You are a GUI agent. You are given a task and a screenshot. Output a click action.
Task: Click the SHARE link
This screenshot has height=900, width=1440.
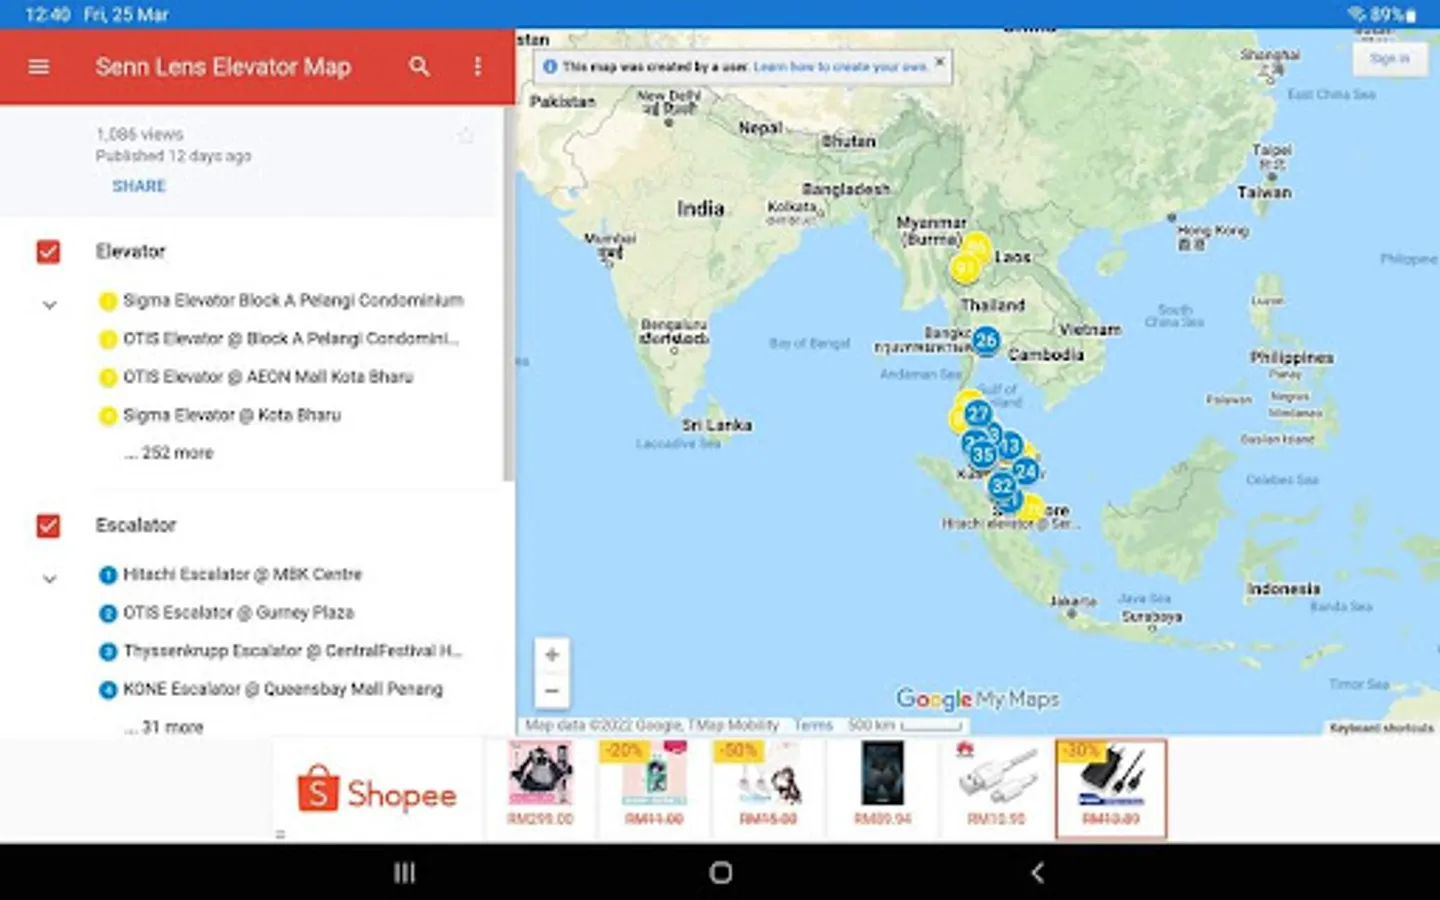139,186
